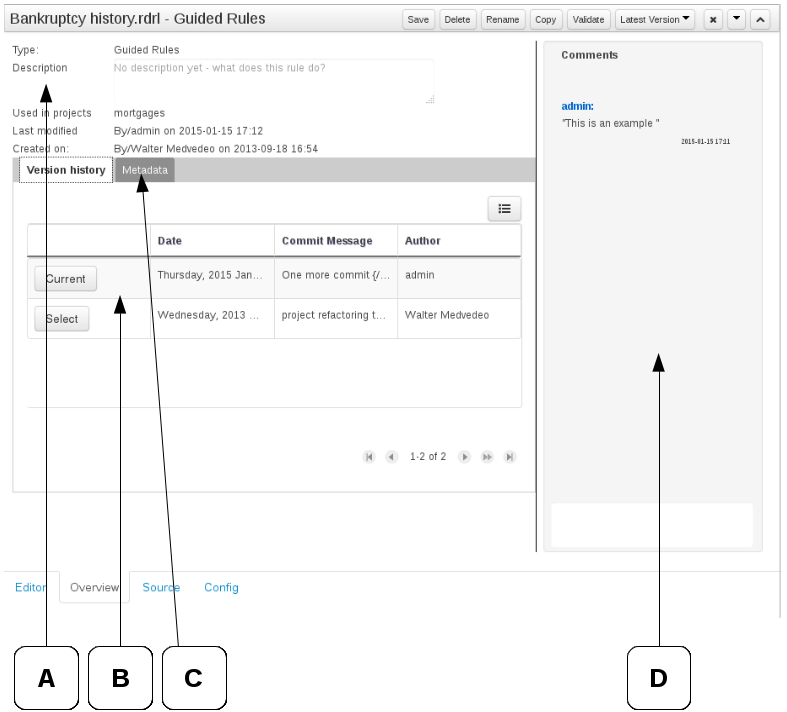
Task: Switch to the Editor tab
Action: [30, 588]
